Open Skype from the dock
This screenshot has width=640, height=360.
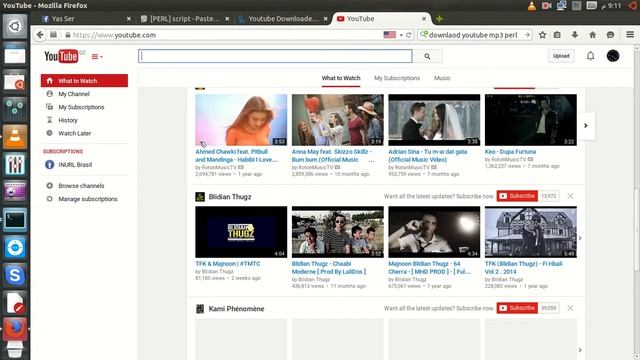[15, 275]
